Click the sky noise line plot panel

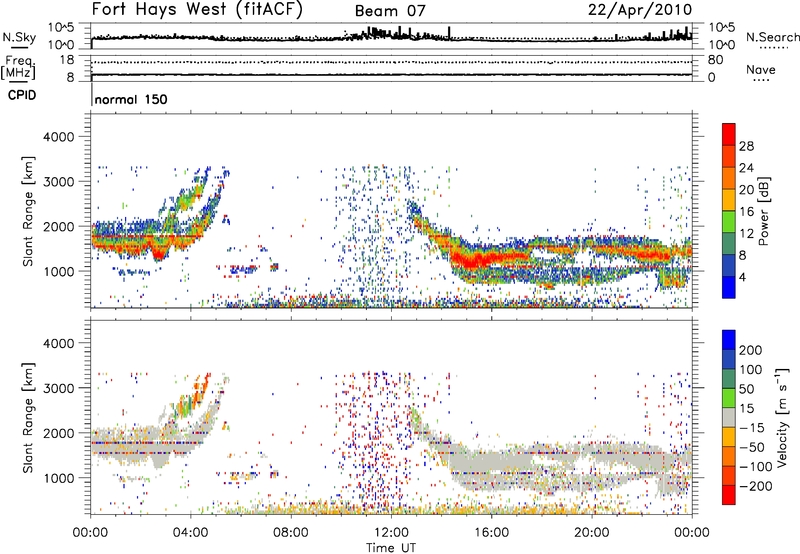391,36
